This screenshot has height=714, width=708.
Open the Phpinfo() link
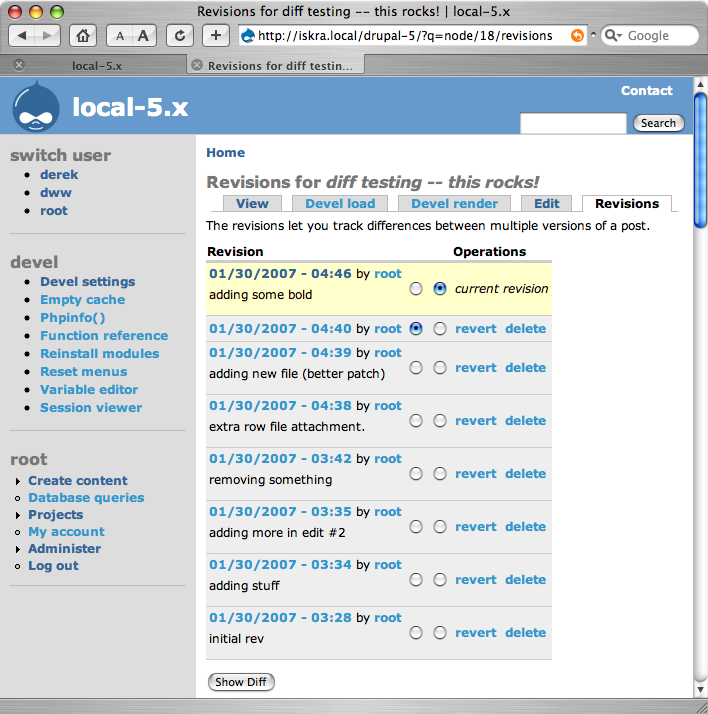72,317
